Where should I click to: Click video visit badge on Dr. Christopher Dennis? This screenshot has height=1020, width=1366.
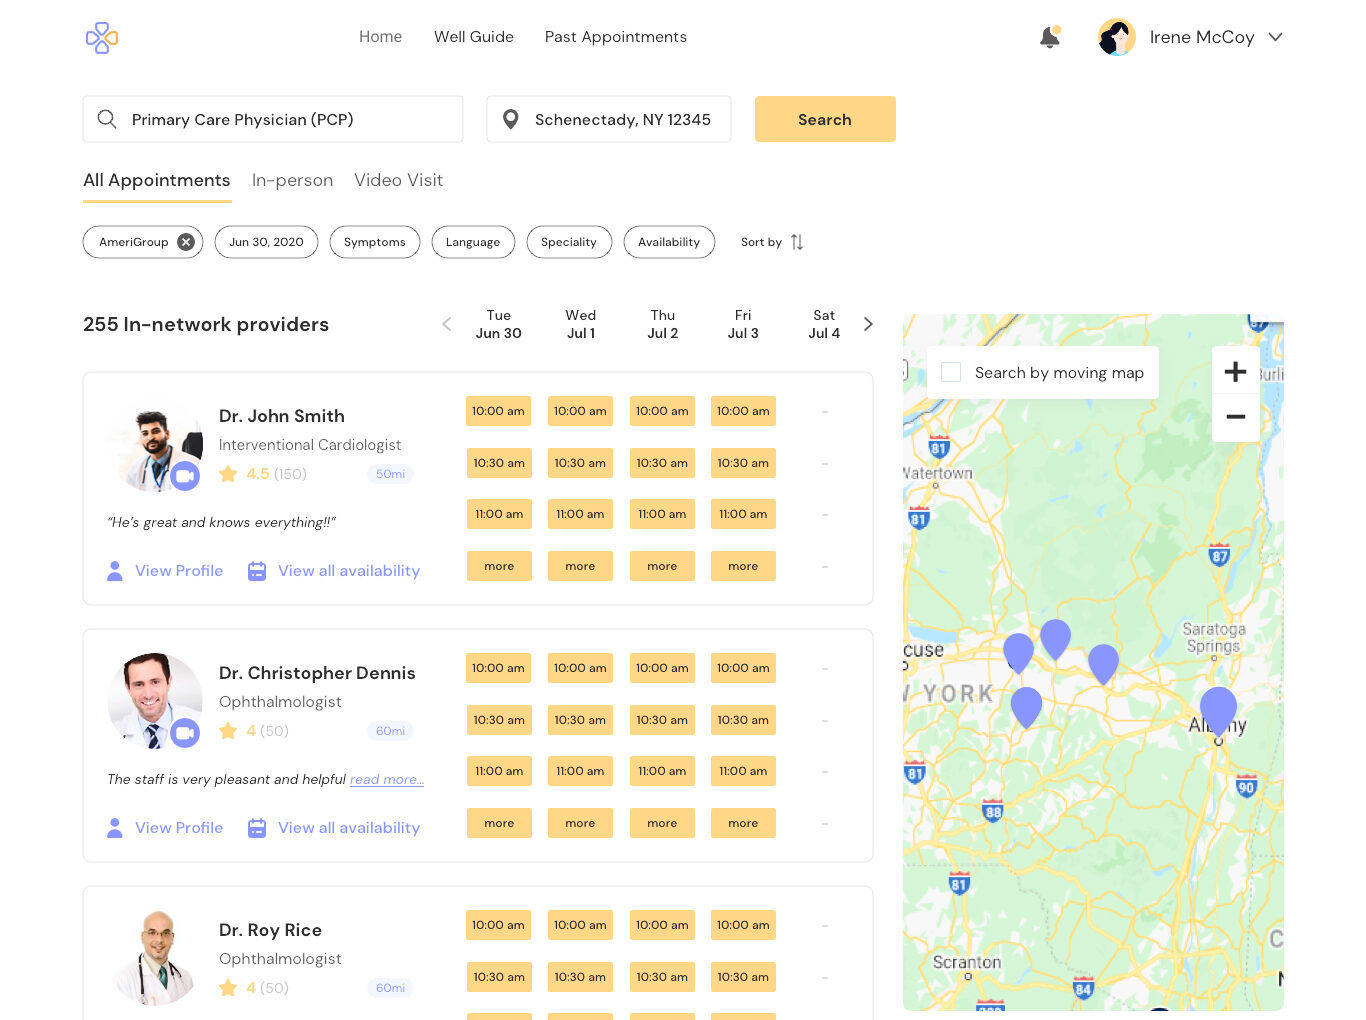point(185,733)
